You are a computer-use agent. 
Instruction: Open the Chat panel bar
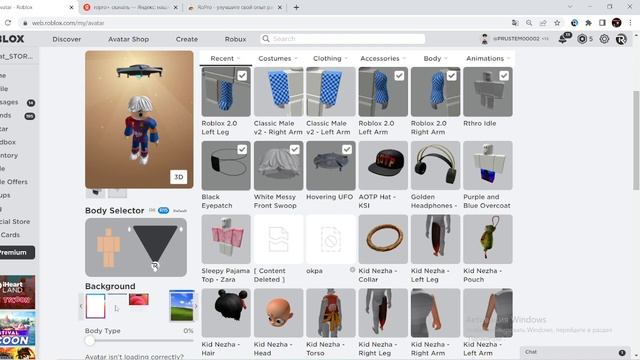(x=574, y=352)
